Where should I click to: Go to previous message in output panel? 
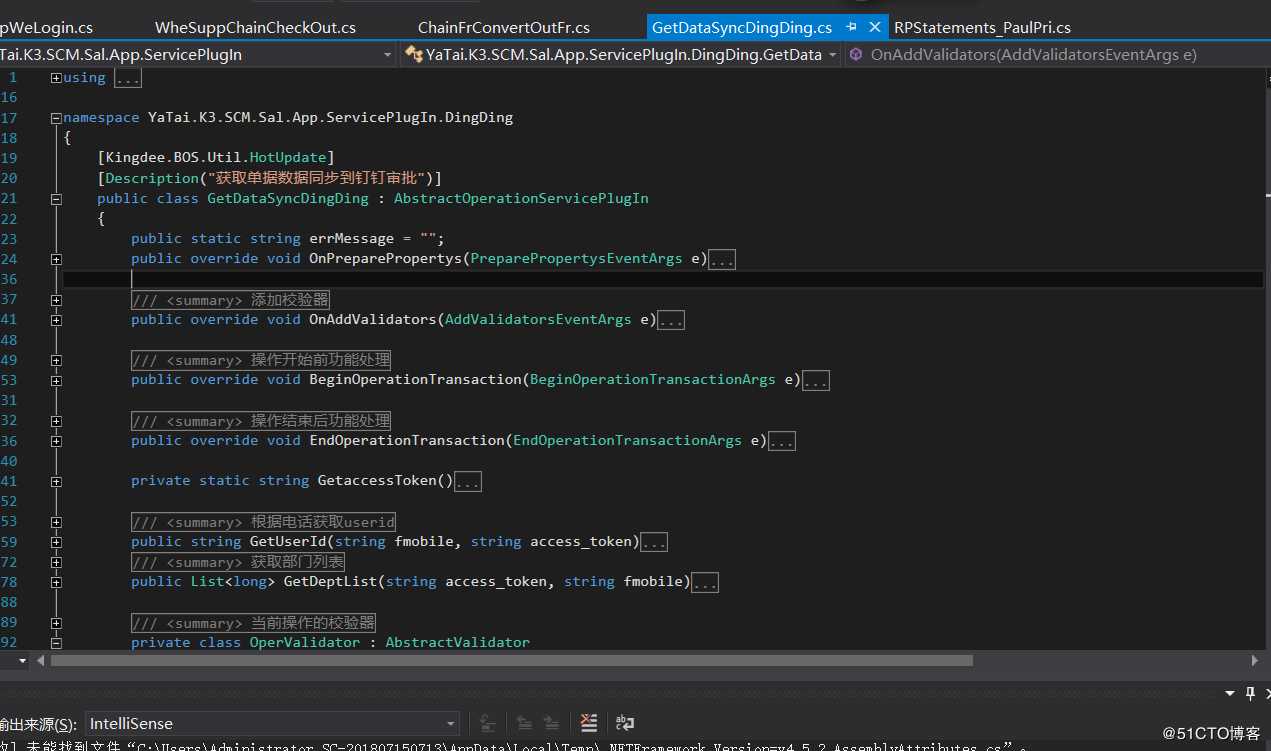[523, 723]
